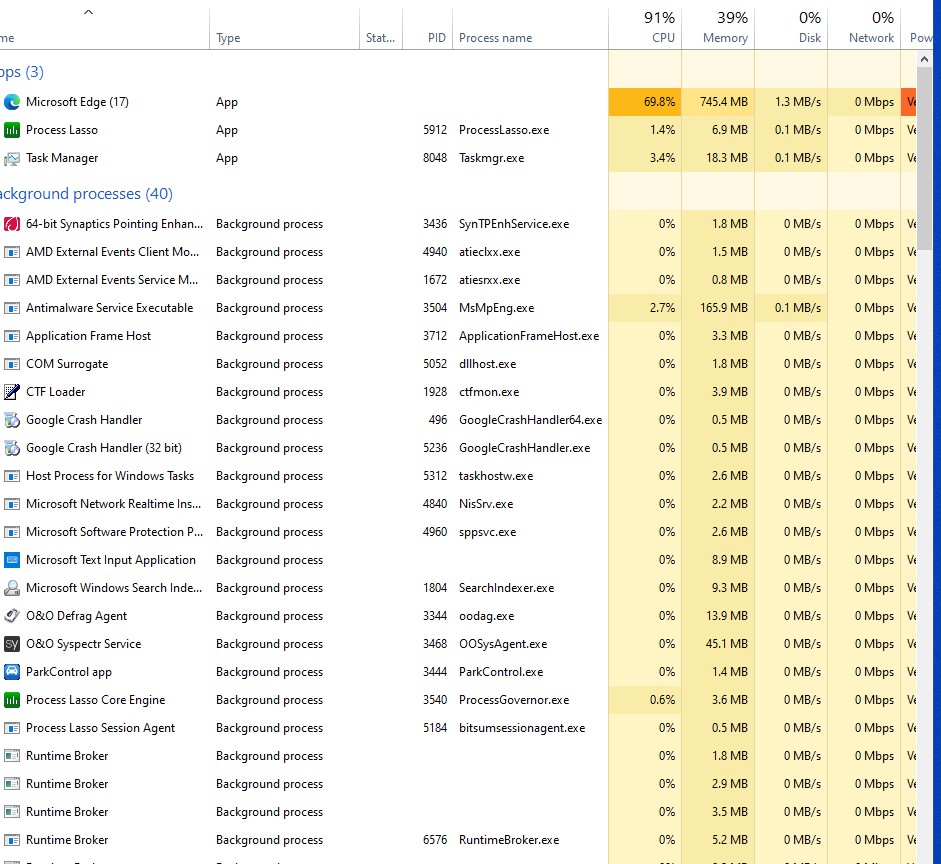Screen dimensions: 941x864
Task: Click the scrollbar up arrow
Action: (924, 59)
